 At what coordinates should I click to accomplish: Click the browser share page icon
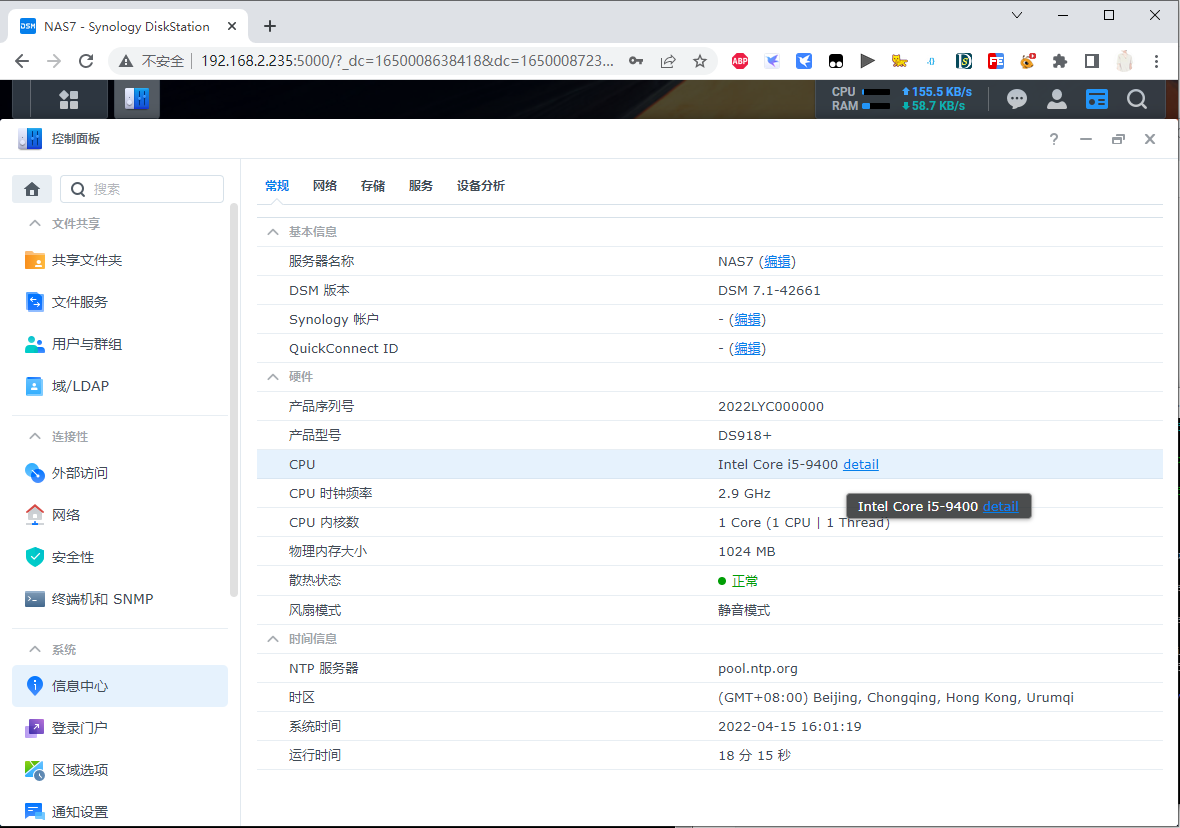[x=668, y=61]
